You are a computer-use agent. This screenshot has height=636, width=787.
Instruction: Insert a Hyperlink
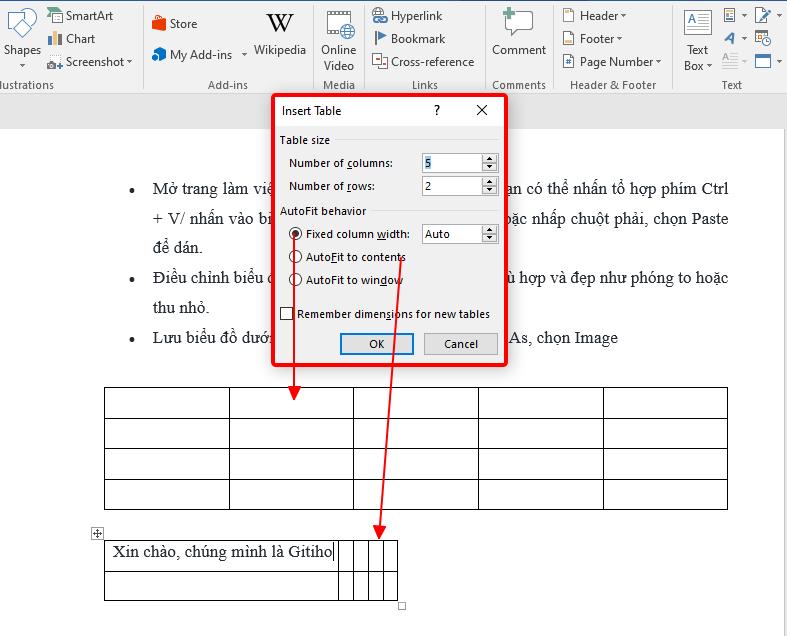pyautogui.click(x=407, y=16)
